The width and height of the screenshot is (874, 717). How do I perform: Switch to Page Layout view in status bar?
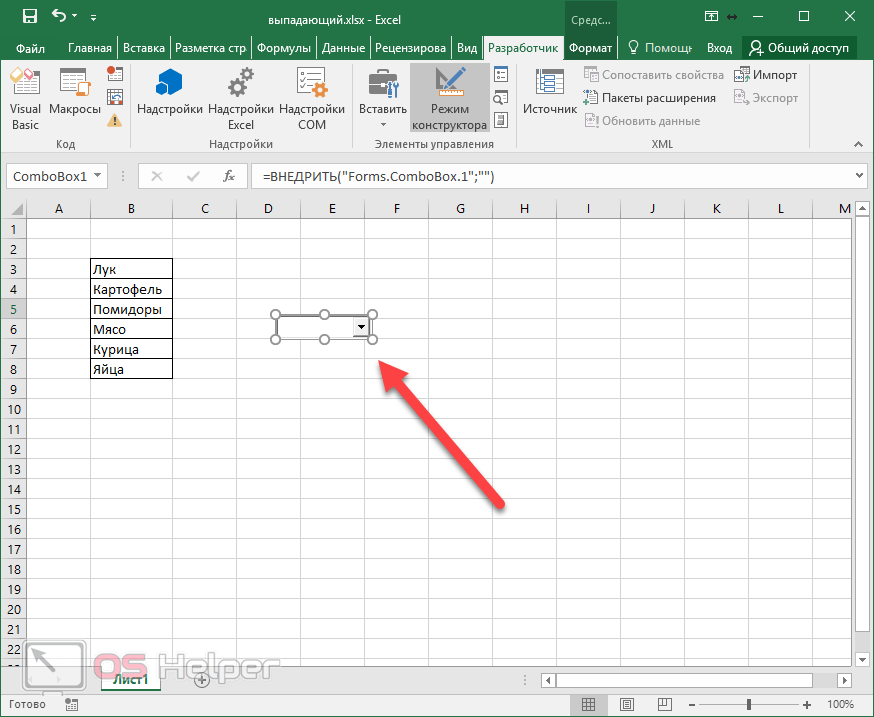[627, 704]
